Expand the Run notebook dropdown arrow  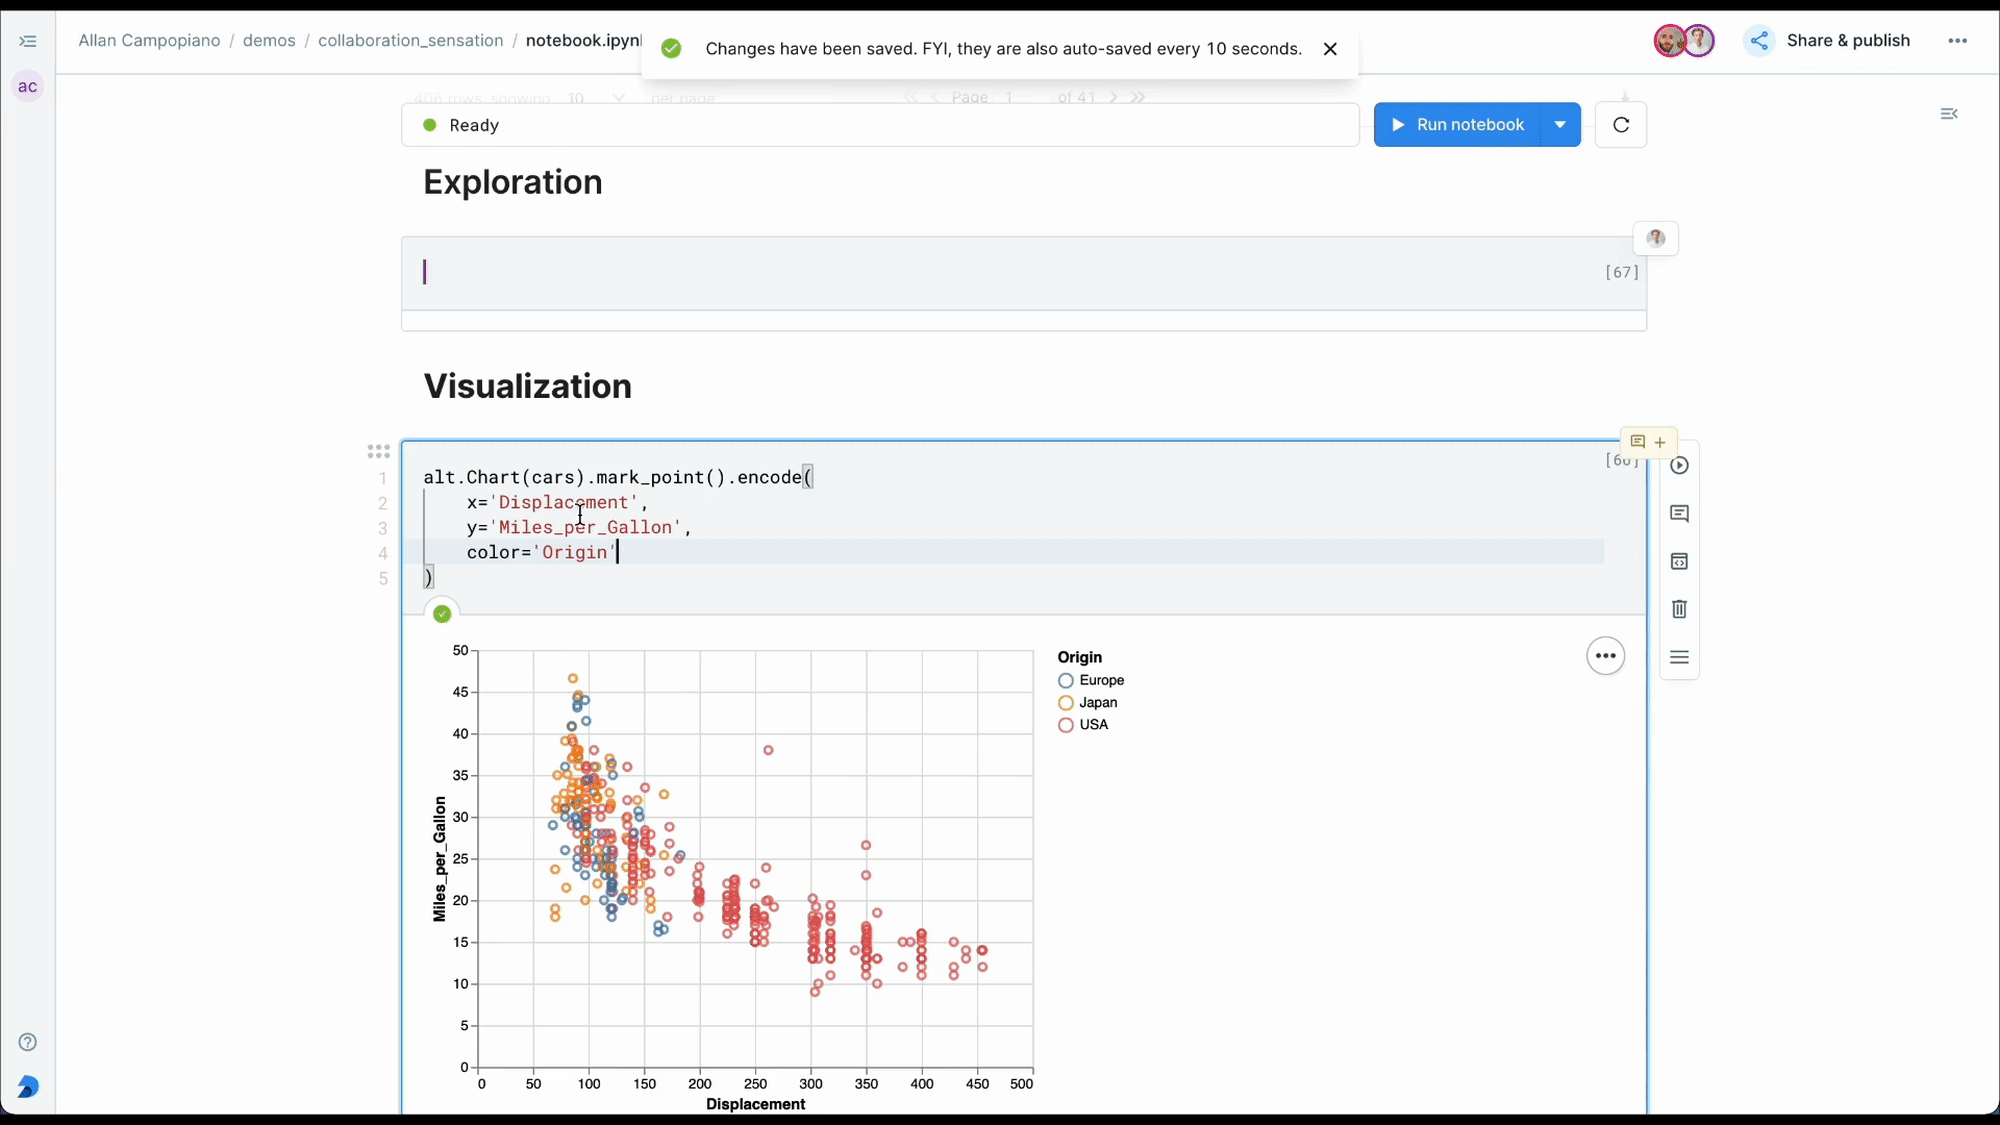pos(1560,125)
